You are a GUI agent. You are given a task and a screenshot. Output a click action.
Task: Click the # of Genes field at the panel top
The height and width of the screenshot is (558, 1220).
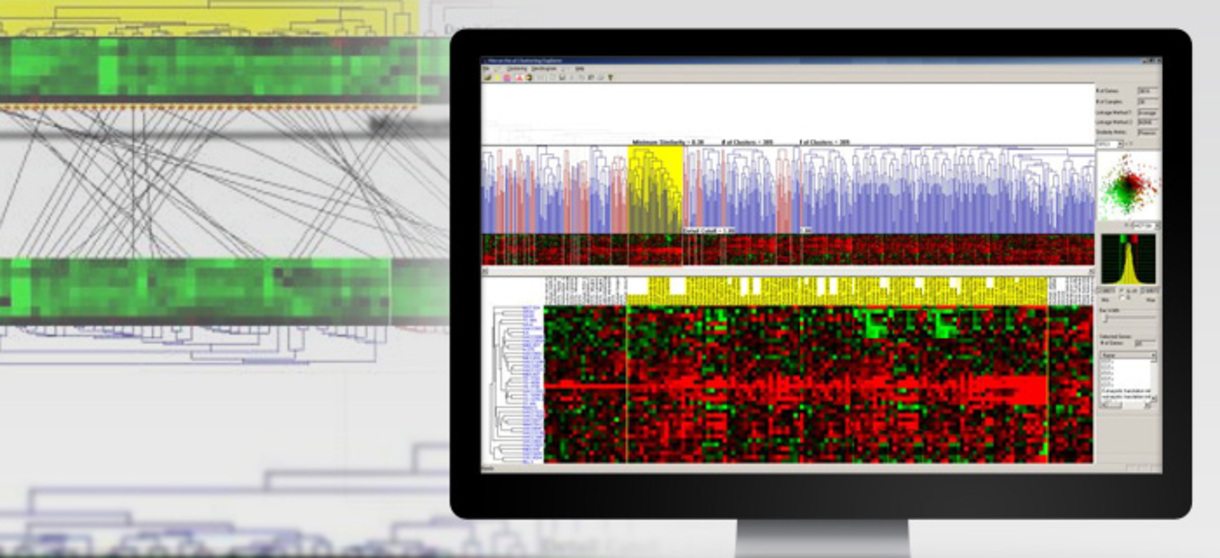coord(1146,91)
